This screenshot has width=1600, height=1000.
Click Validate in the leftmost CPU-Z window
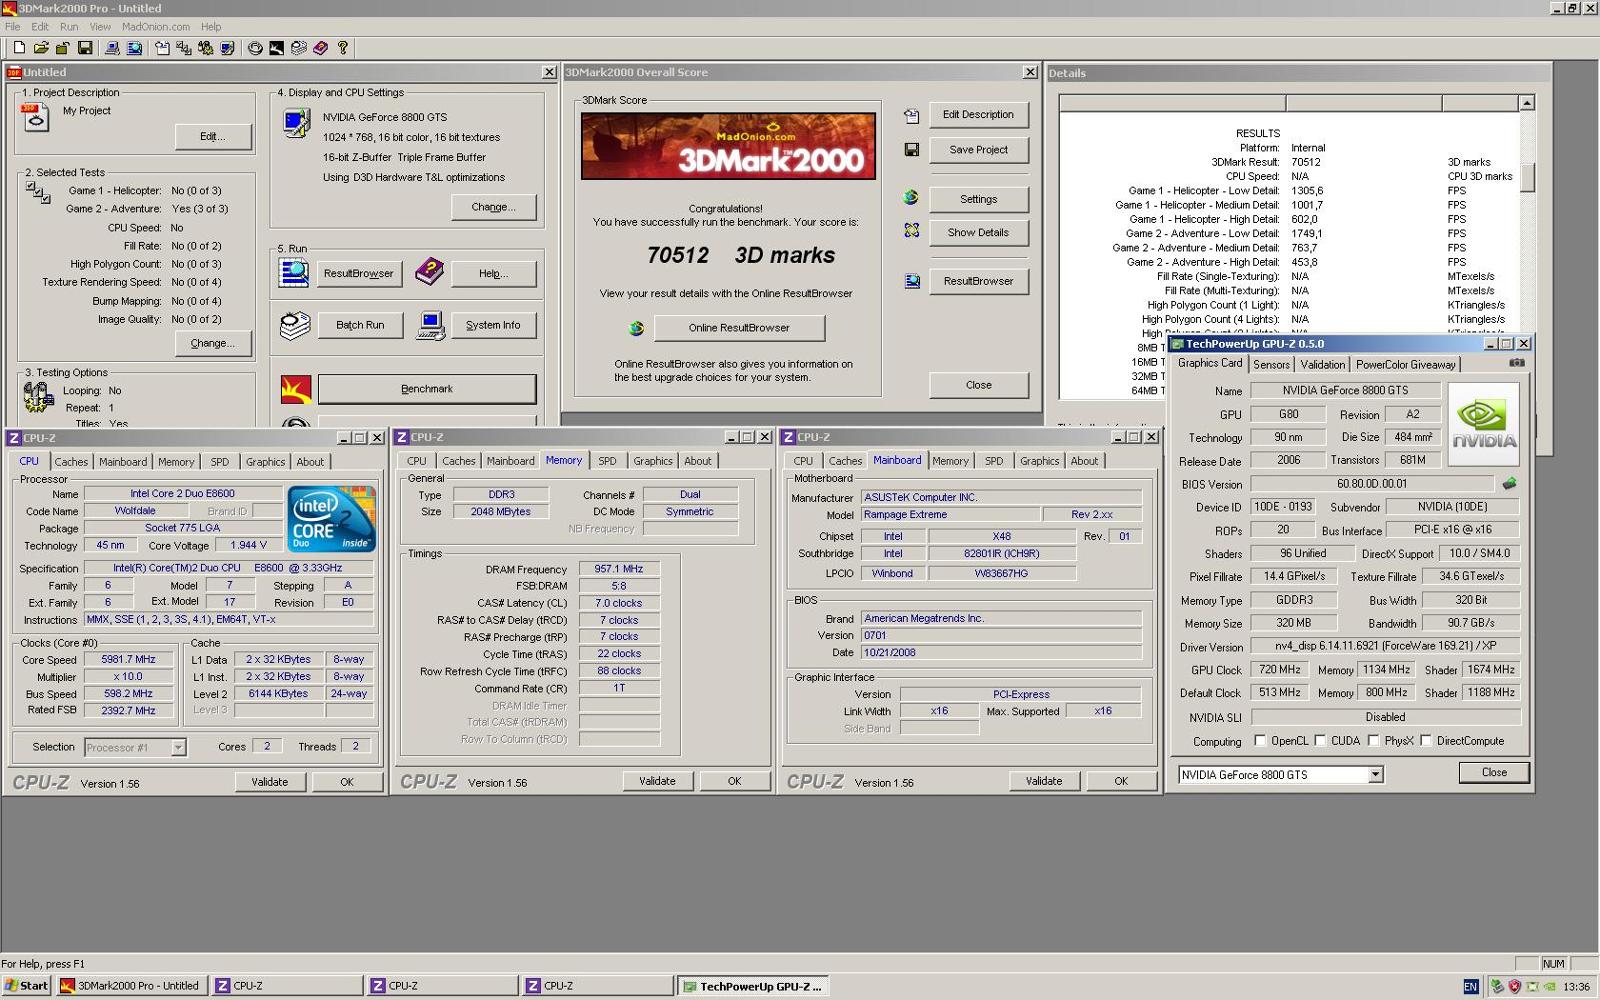point(270,782)
